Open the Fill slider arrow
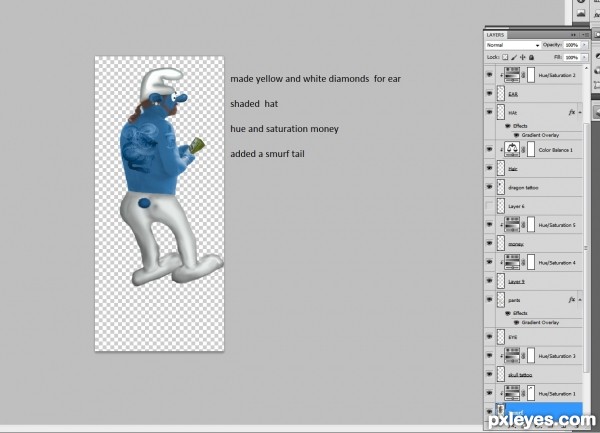The height and width of the screenshot is (433, 600). tap(584, 57)
